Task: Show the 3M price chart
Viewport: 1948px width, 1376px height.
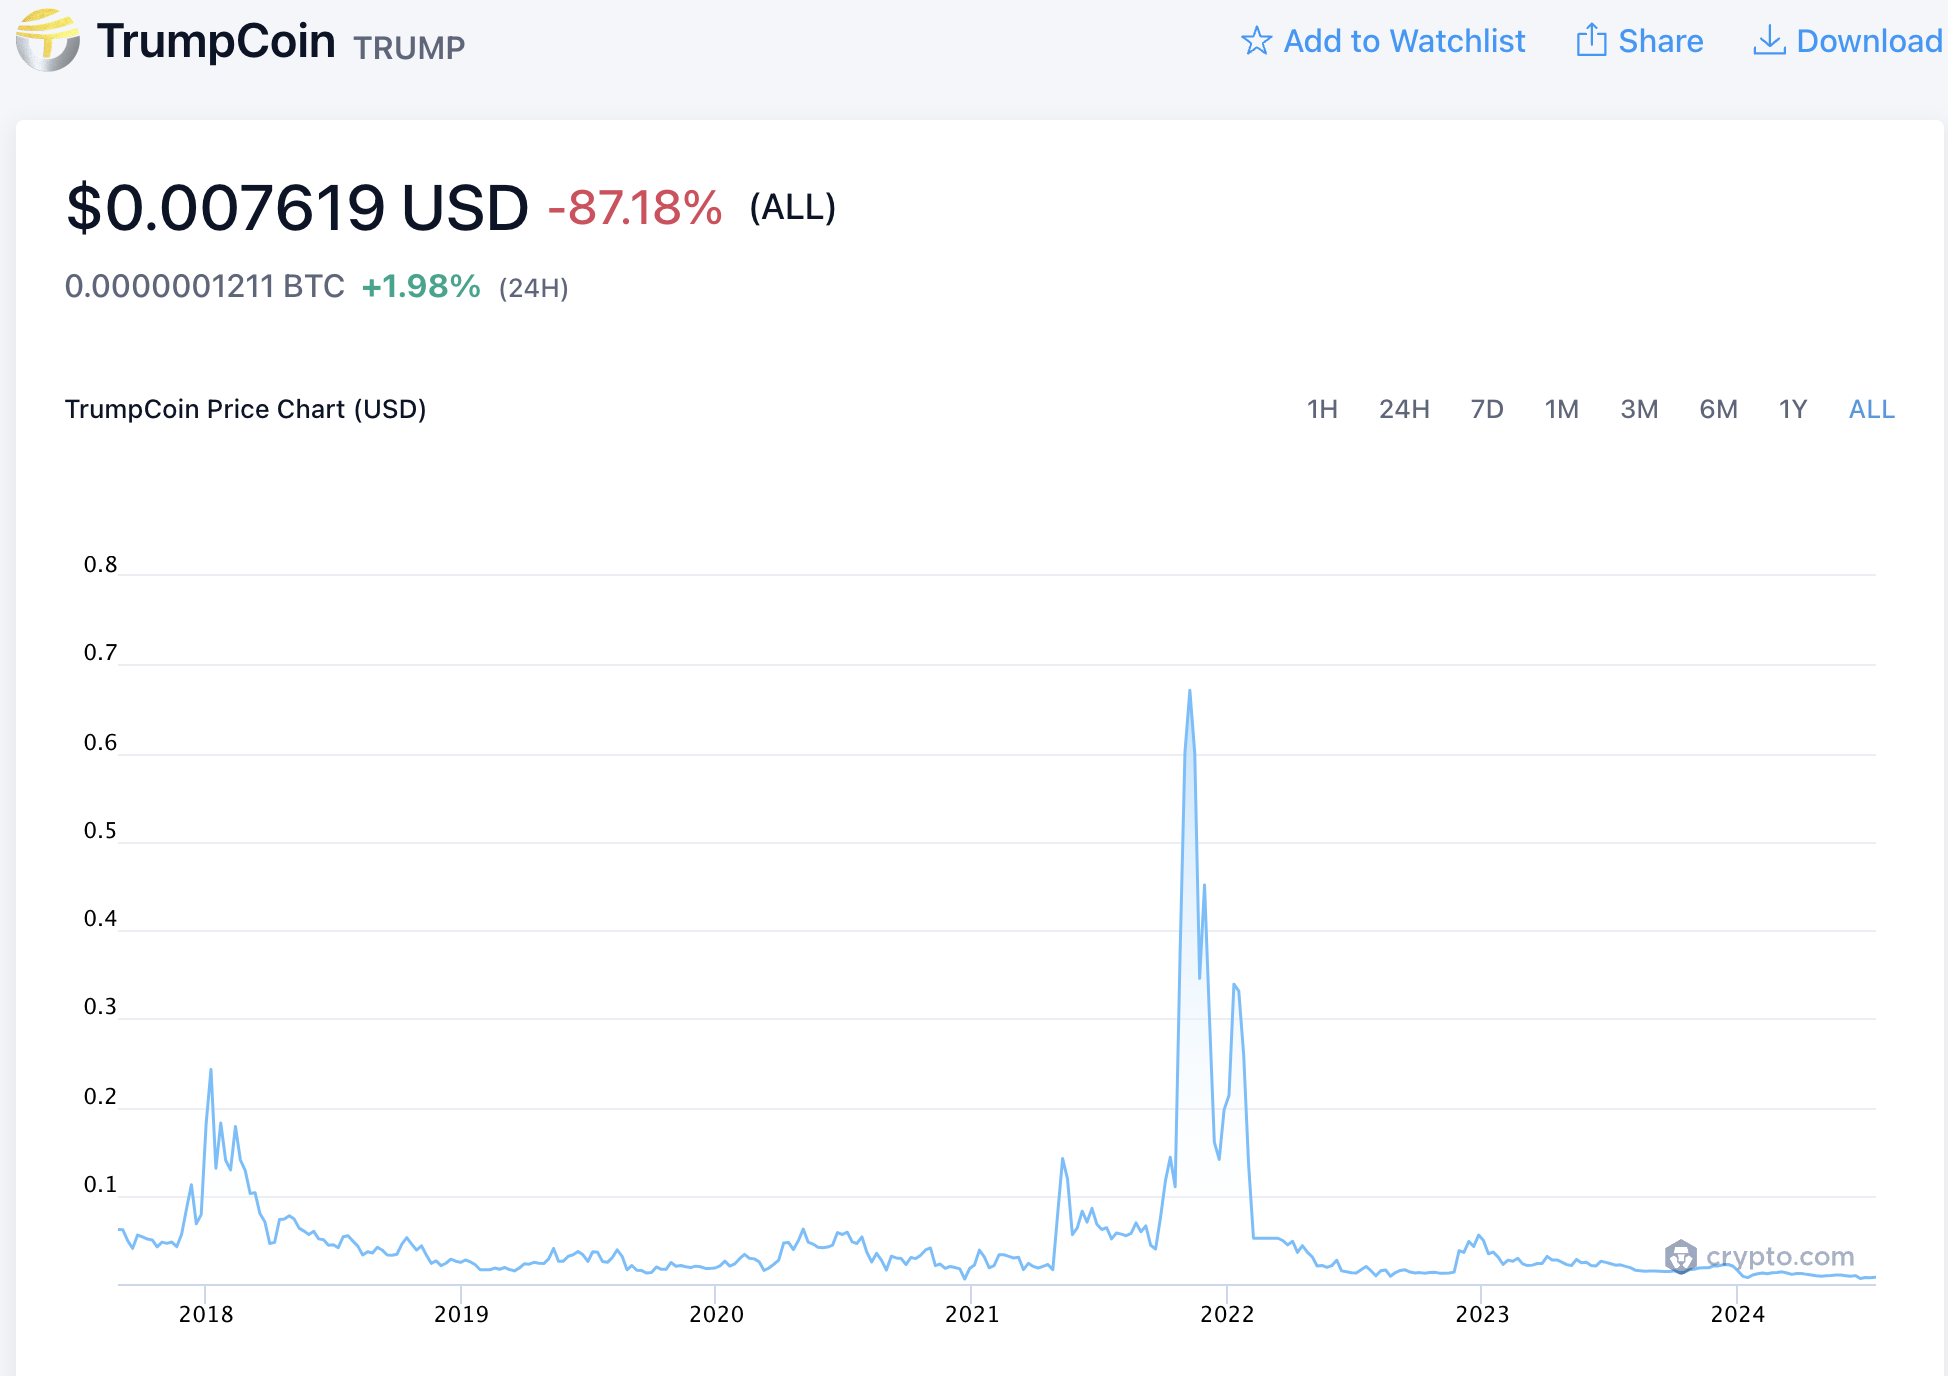Action: [1639, 409]
